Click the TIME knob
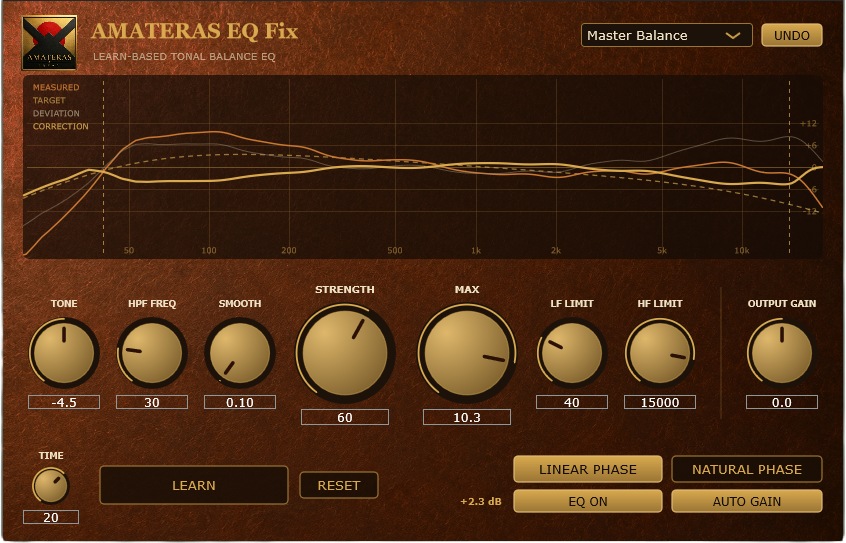Screen dimensions: 846x543 coord(51,486)
